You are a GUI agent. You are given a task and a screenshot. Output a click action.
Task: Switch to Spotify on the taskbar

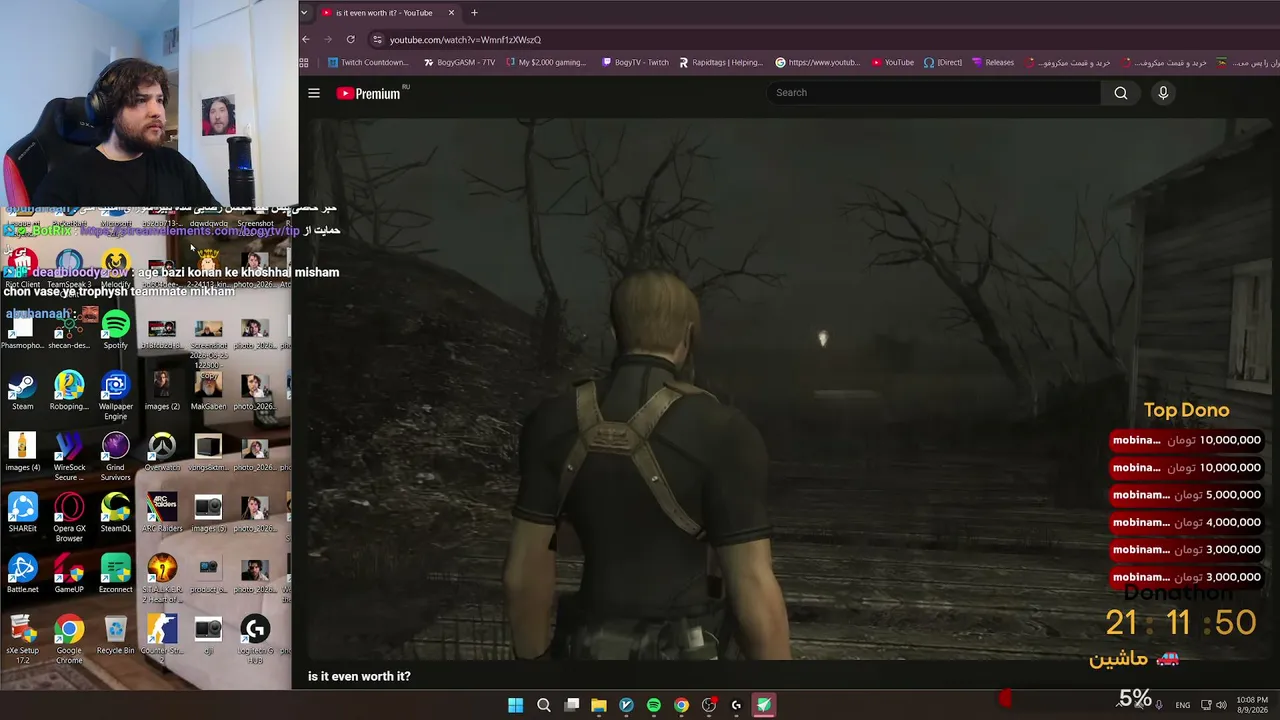(x=654, y=705)
